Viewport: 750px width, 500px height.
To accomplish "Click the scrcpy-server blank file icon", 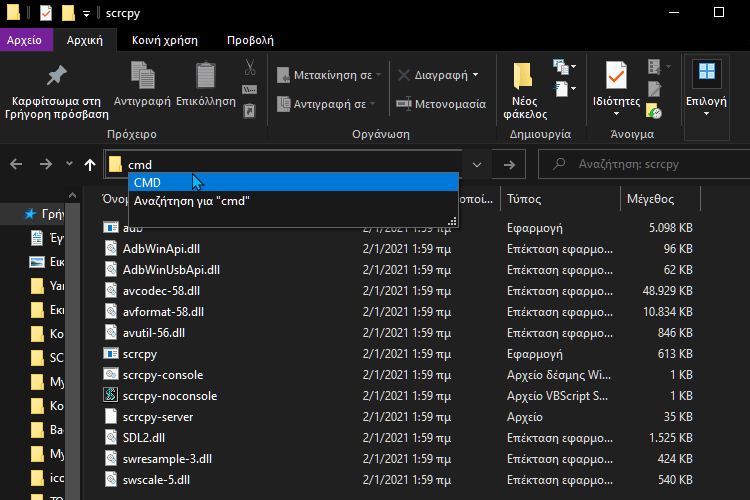I will (x=110, y=416).
